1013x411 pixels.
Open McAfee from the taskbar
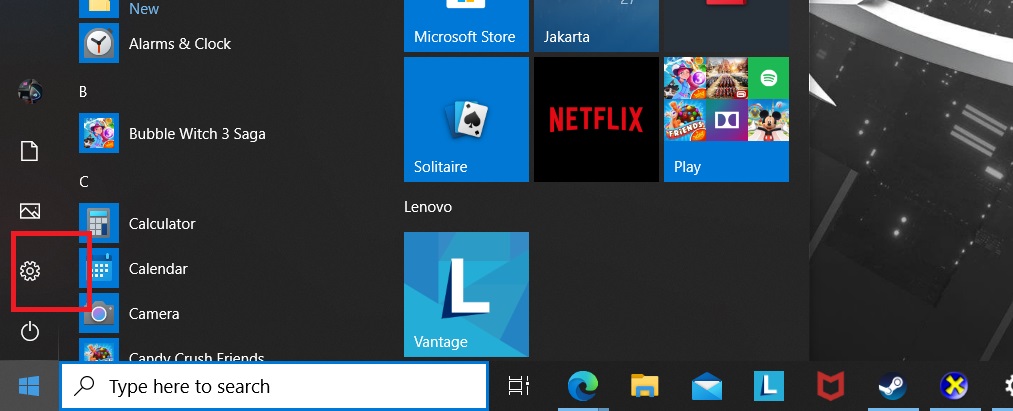pos(830,386)
